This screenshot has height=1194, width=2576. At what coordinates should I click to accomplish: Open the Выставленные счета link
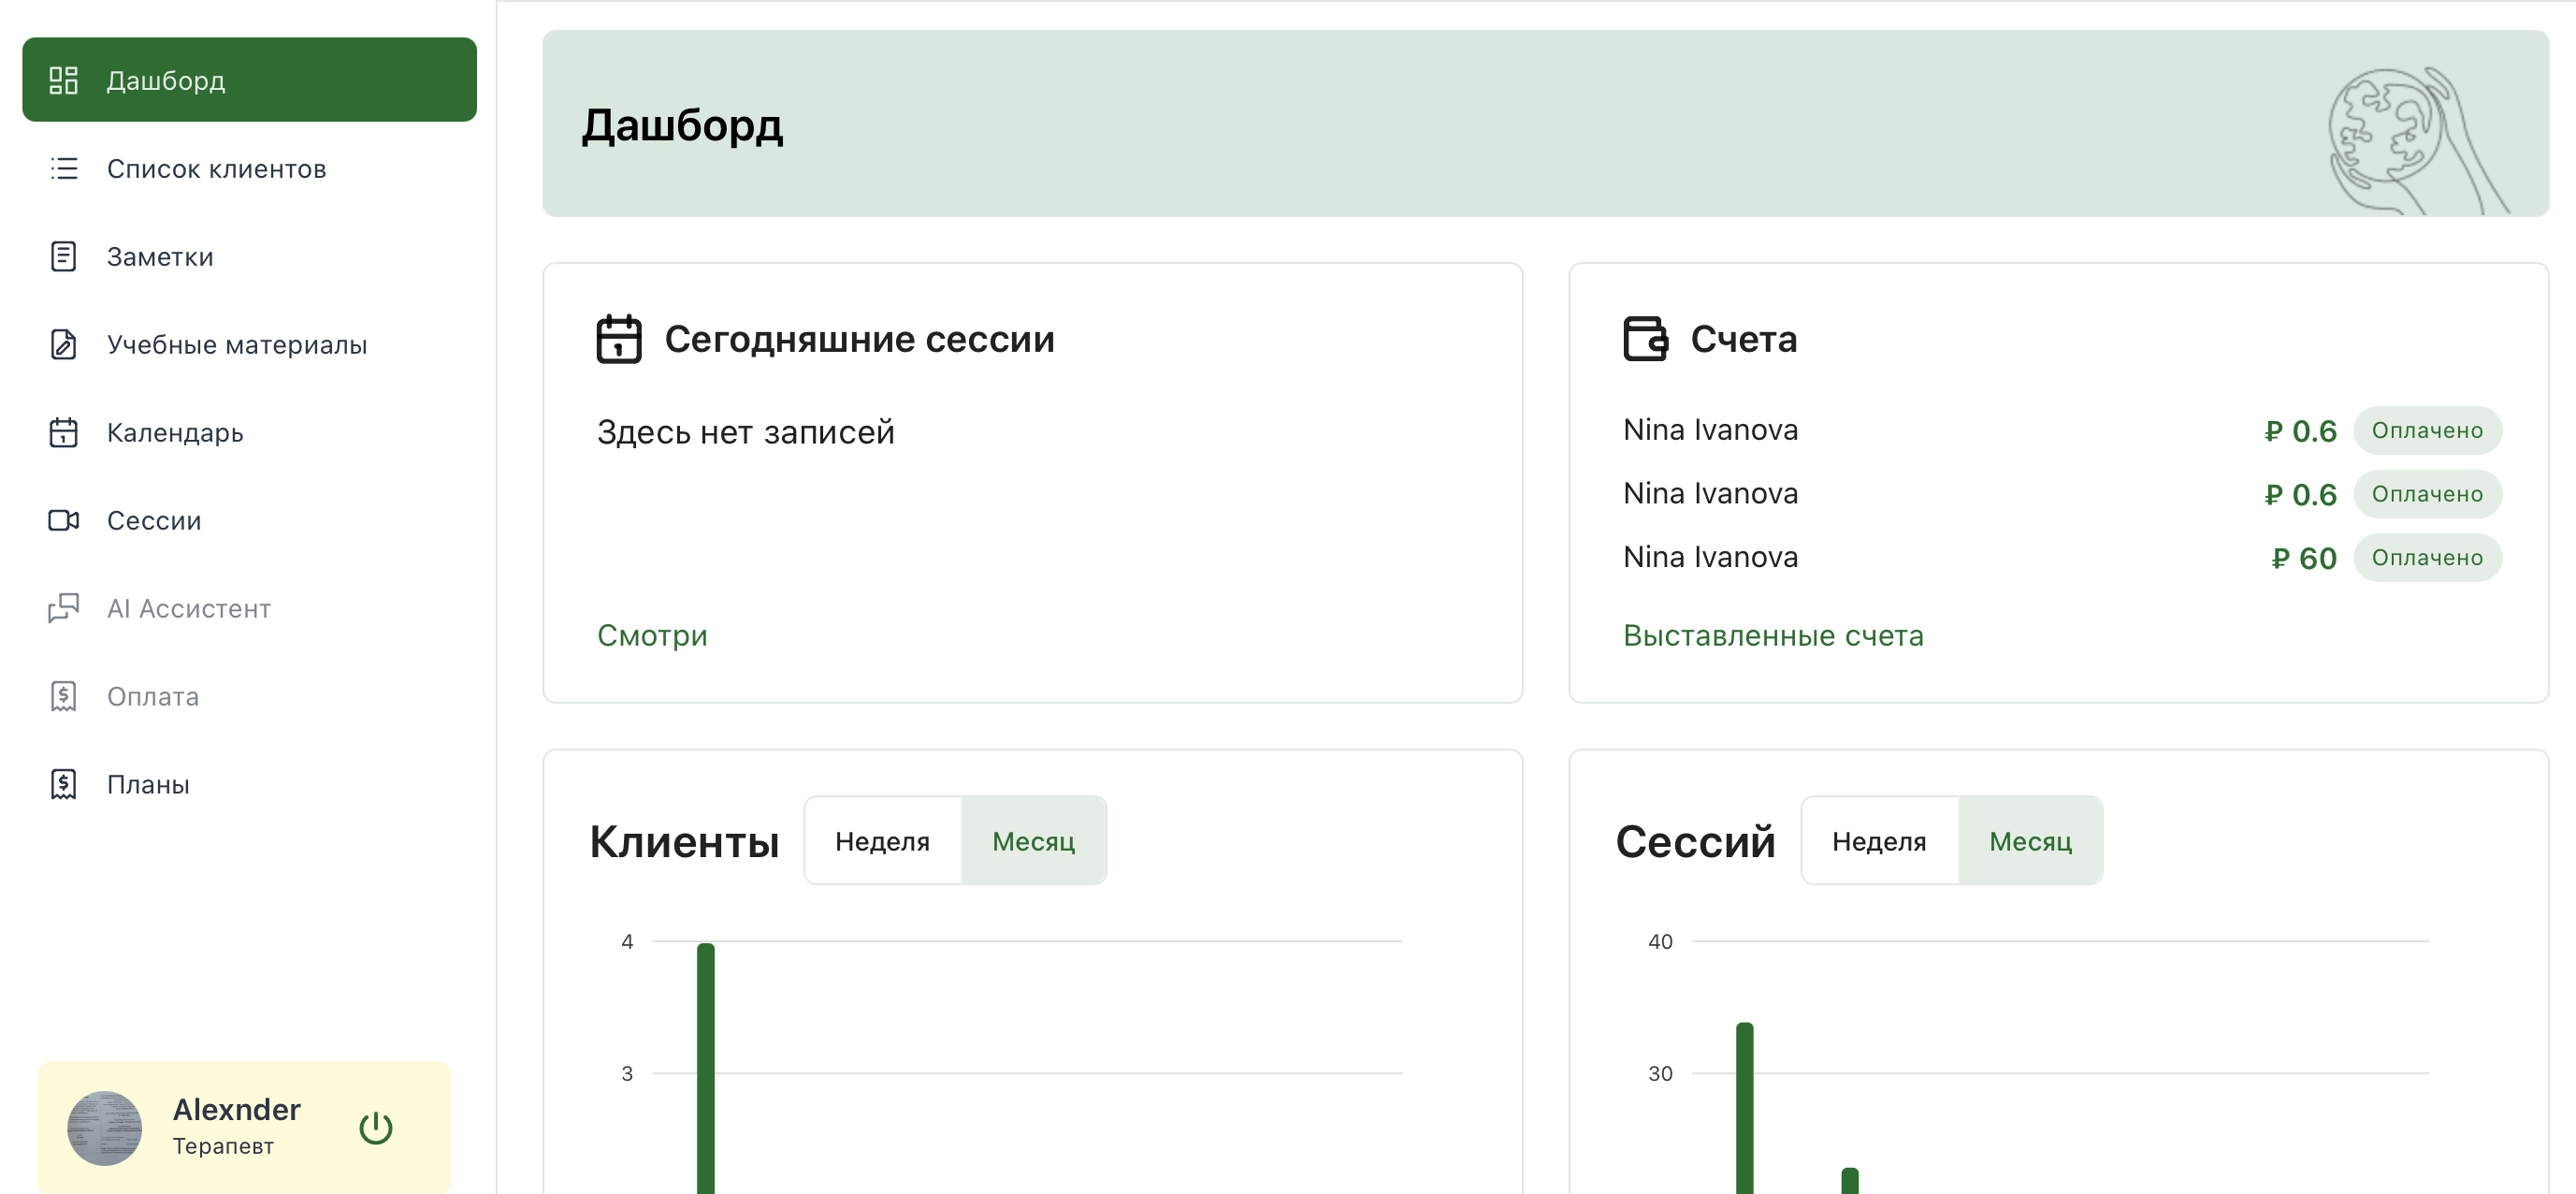click(1773, 635)
